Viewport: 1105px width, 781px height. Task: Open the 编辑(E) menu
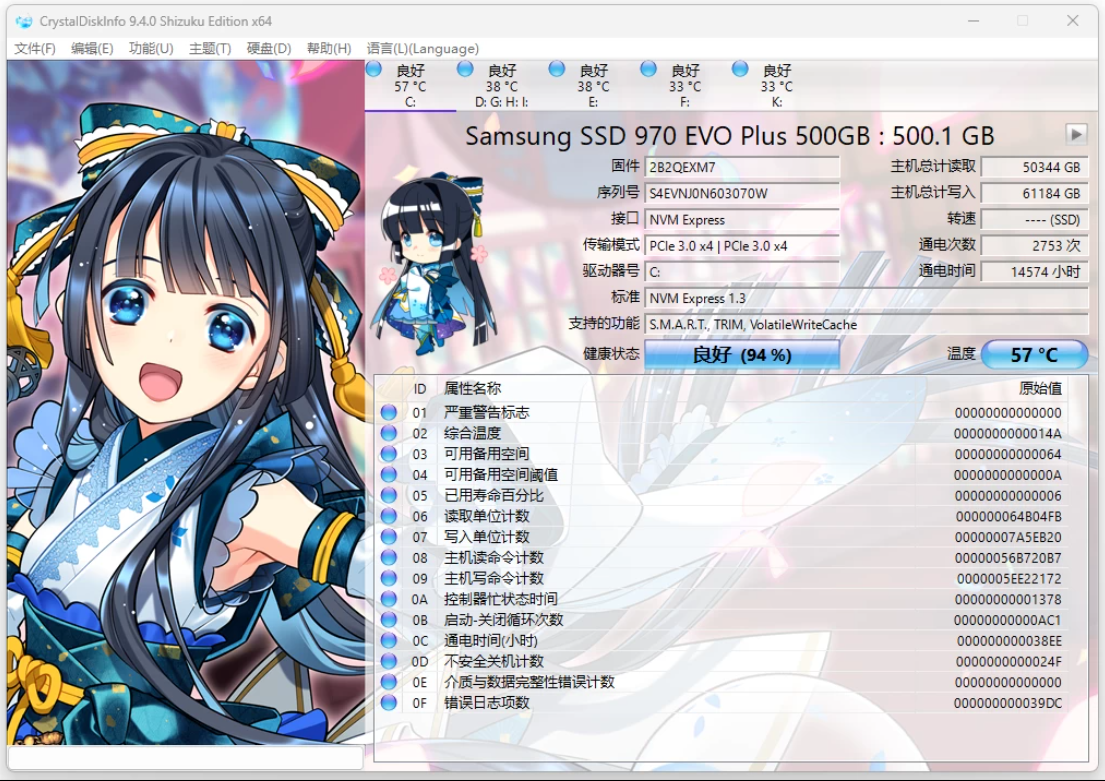[92, 48]
